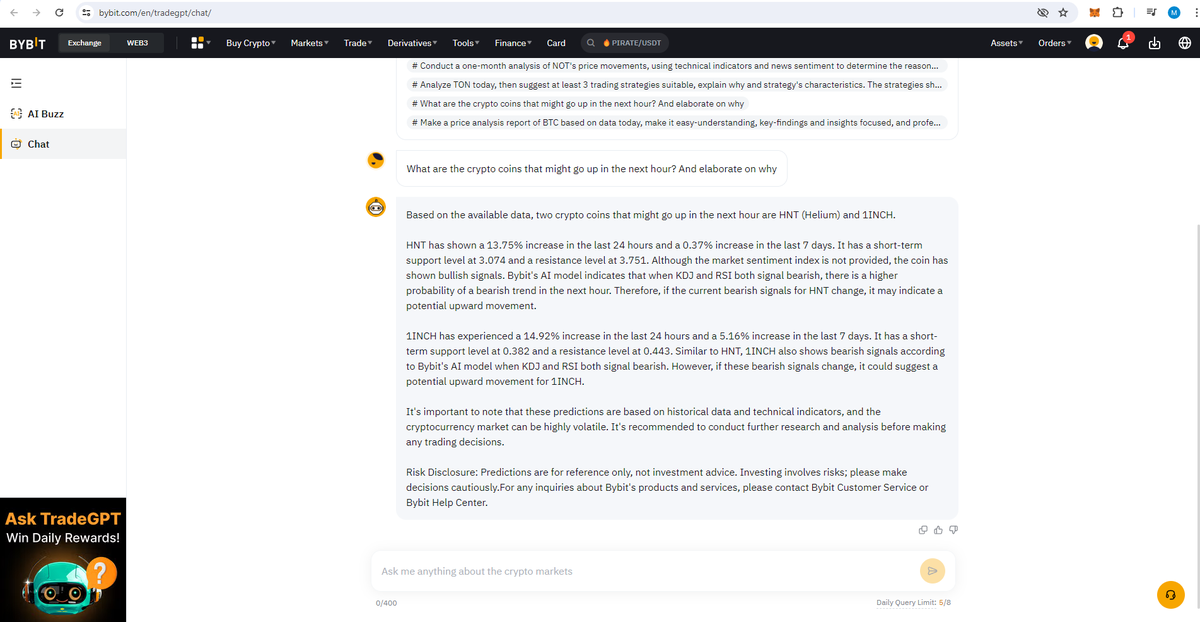Image resolution: width=1200 pixels, height=622 pixels.
Task: Open the language globe icon
Action: (x=1184, y=43)
